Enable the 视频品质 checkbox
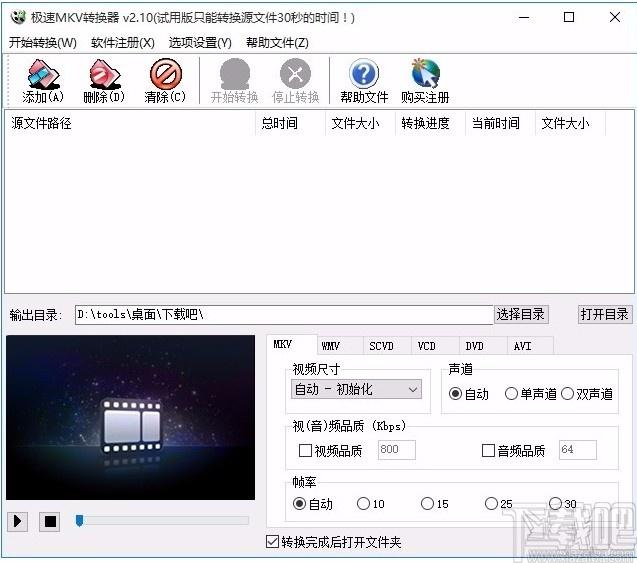Image resolution: width=637 pixels, height=563 pixels. [x=306, y=450]
